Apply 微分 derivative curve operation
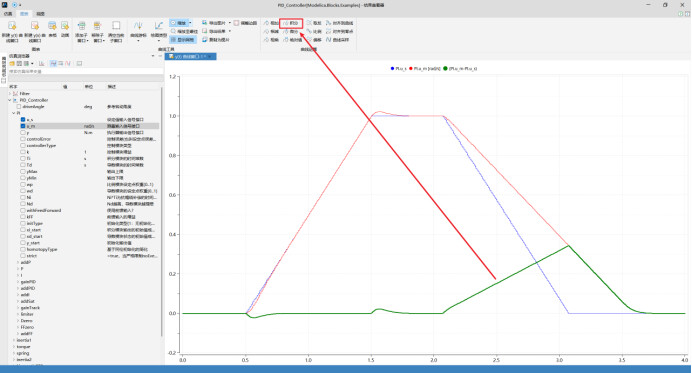 291,31
